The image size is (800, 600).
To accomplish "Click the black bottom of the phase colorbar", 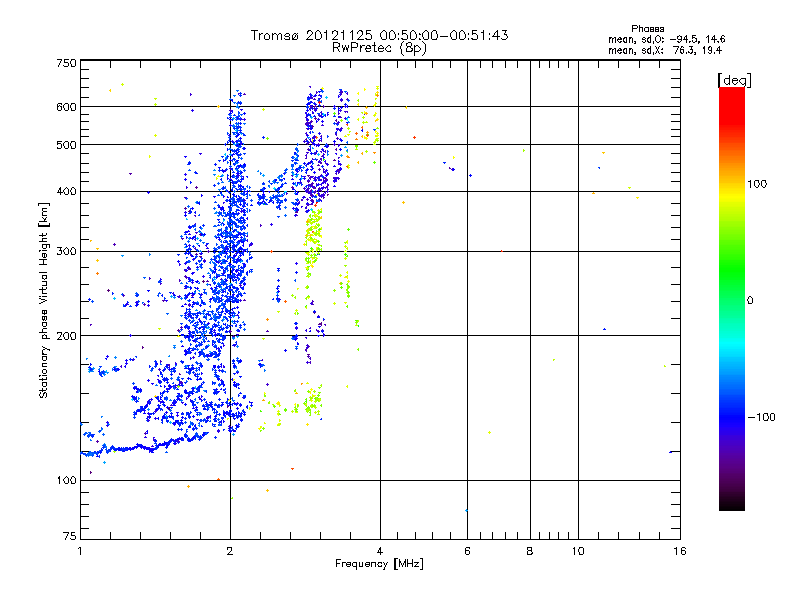I will pyautogui.click(x=732, y=503).
